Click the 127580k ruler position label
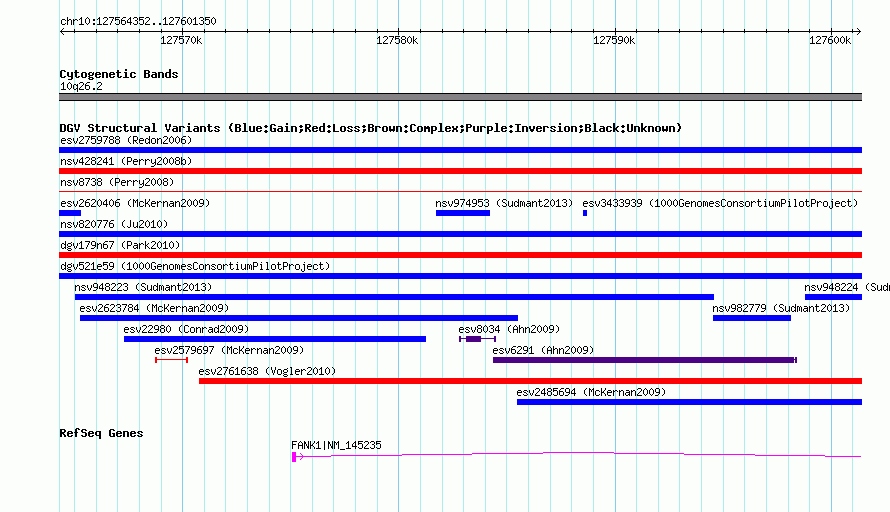The width and height of the screenshot is (890, 512). pos(397,40)
